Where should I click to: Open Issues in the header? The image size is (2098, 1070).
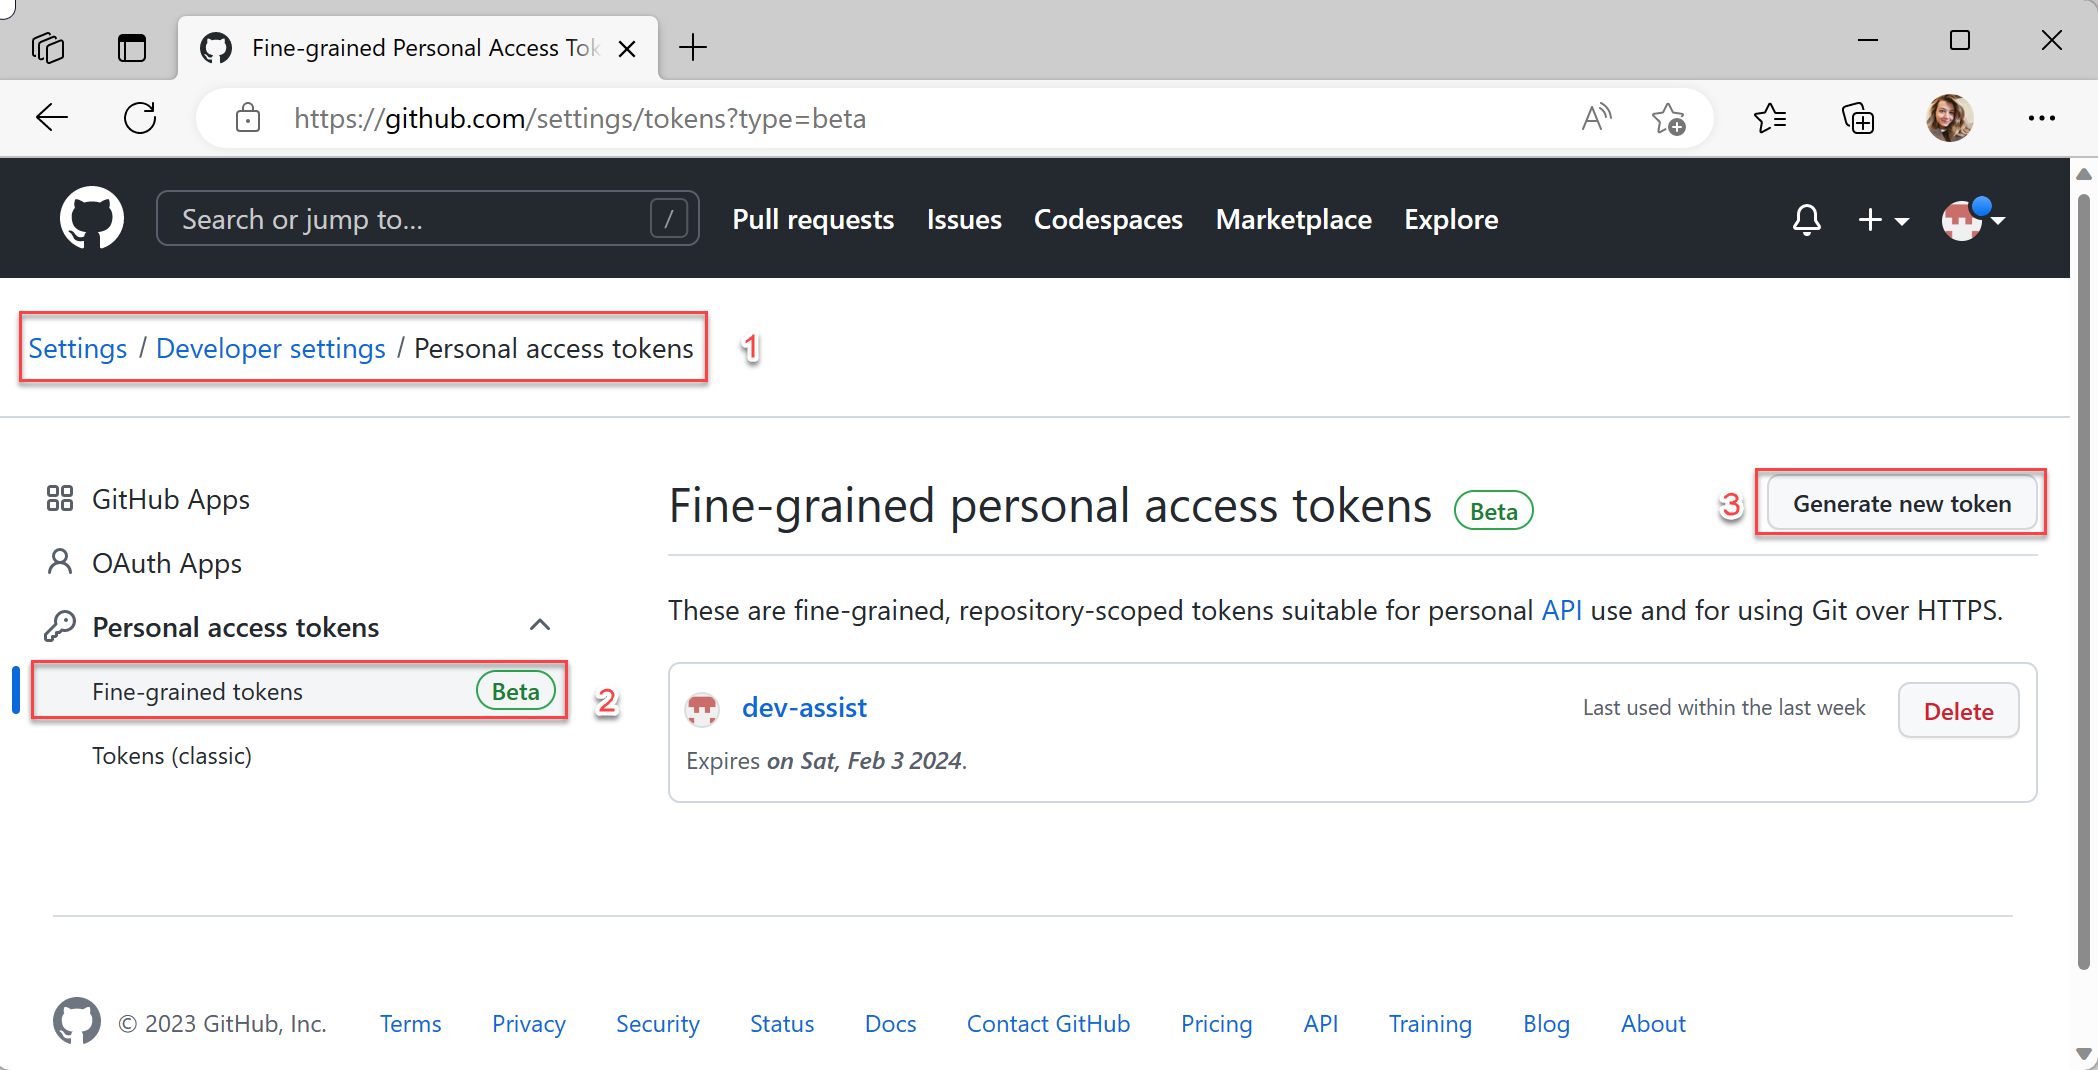(964, 220)
